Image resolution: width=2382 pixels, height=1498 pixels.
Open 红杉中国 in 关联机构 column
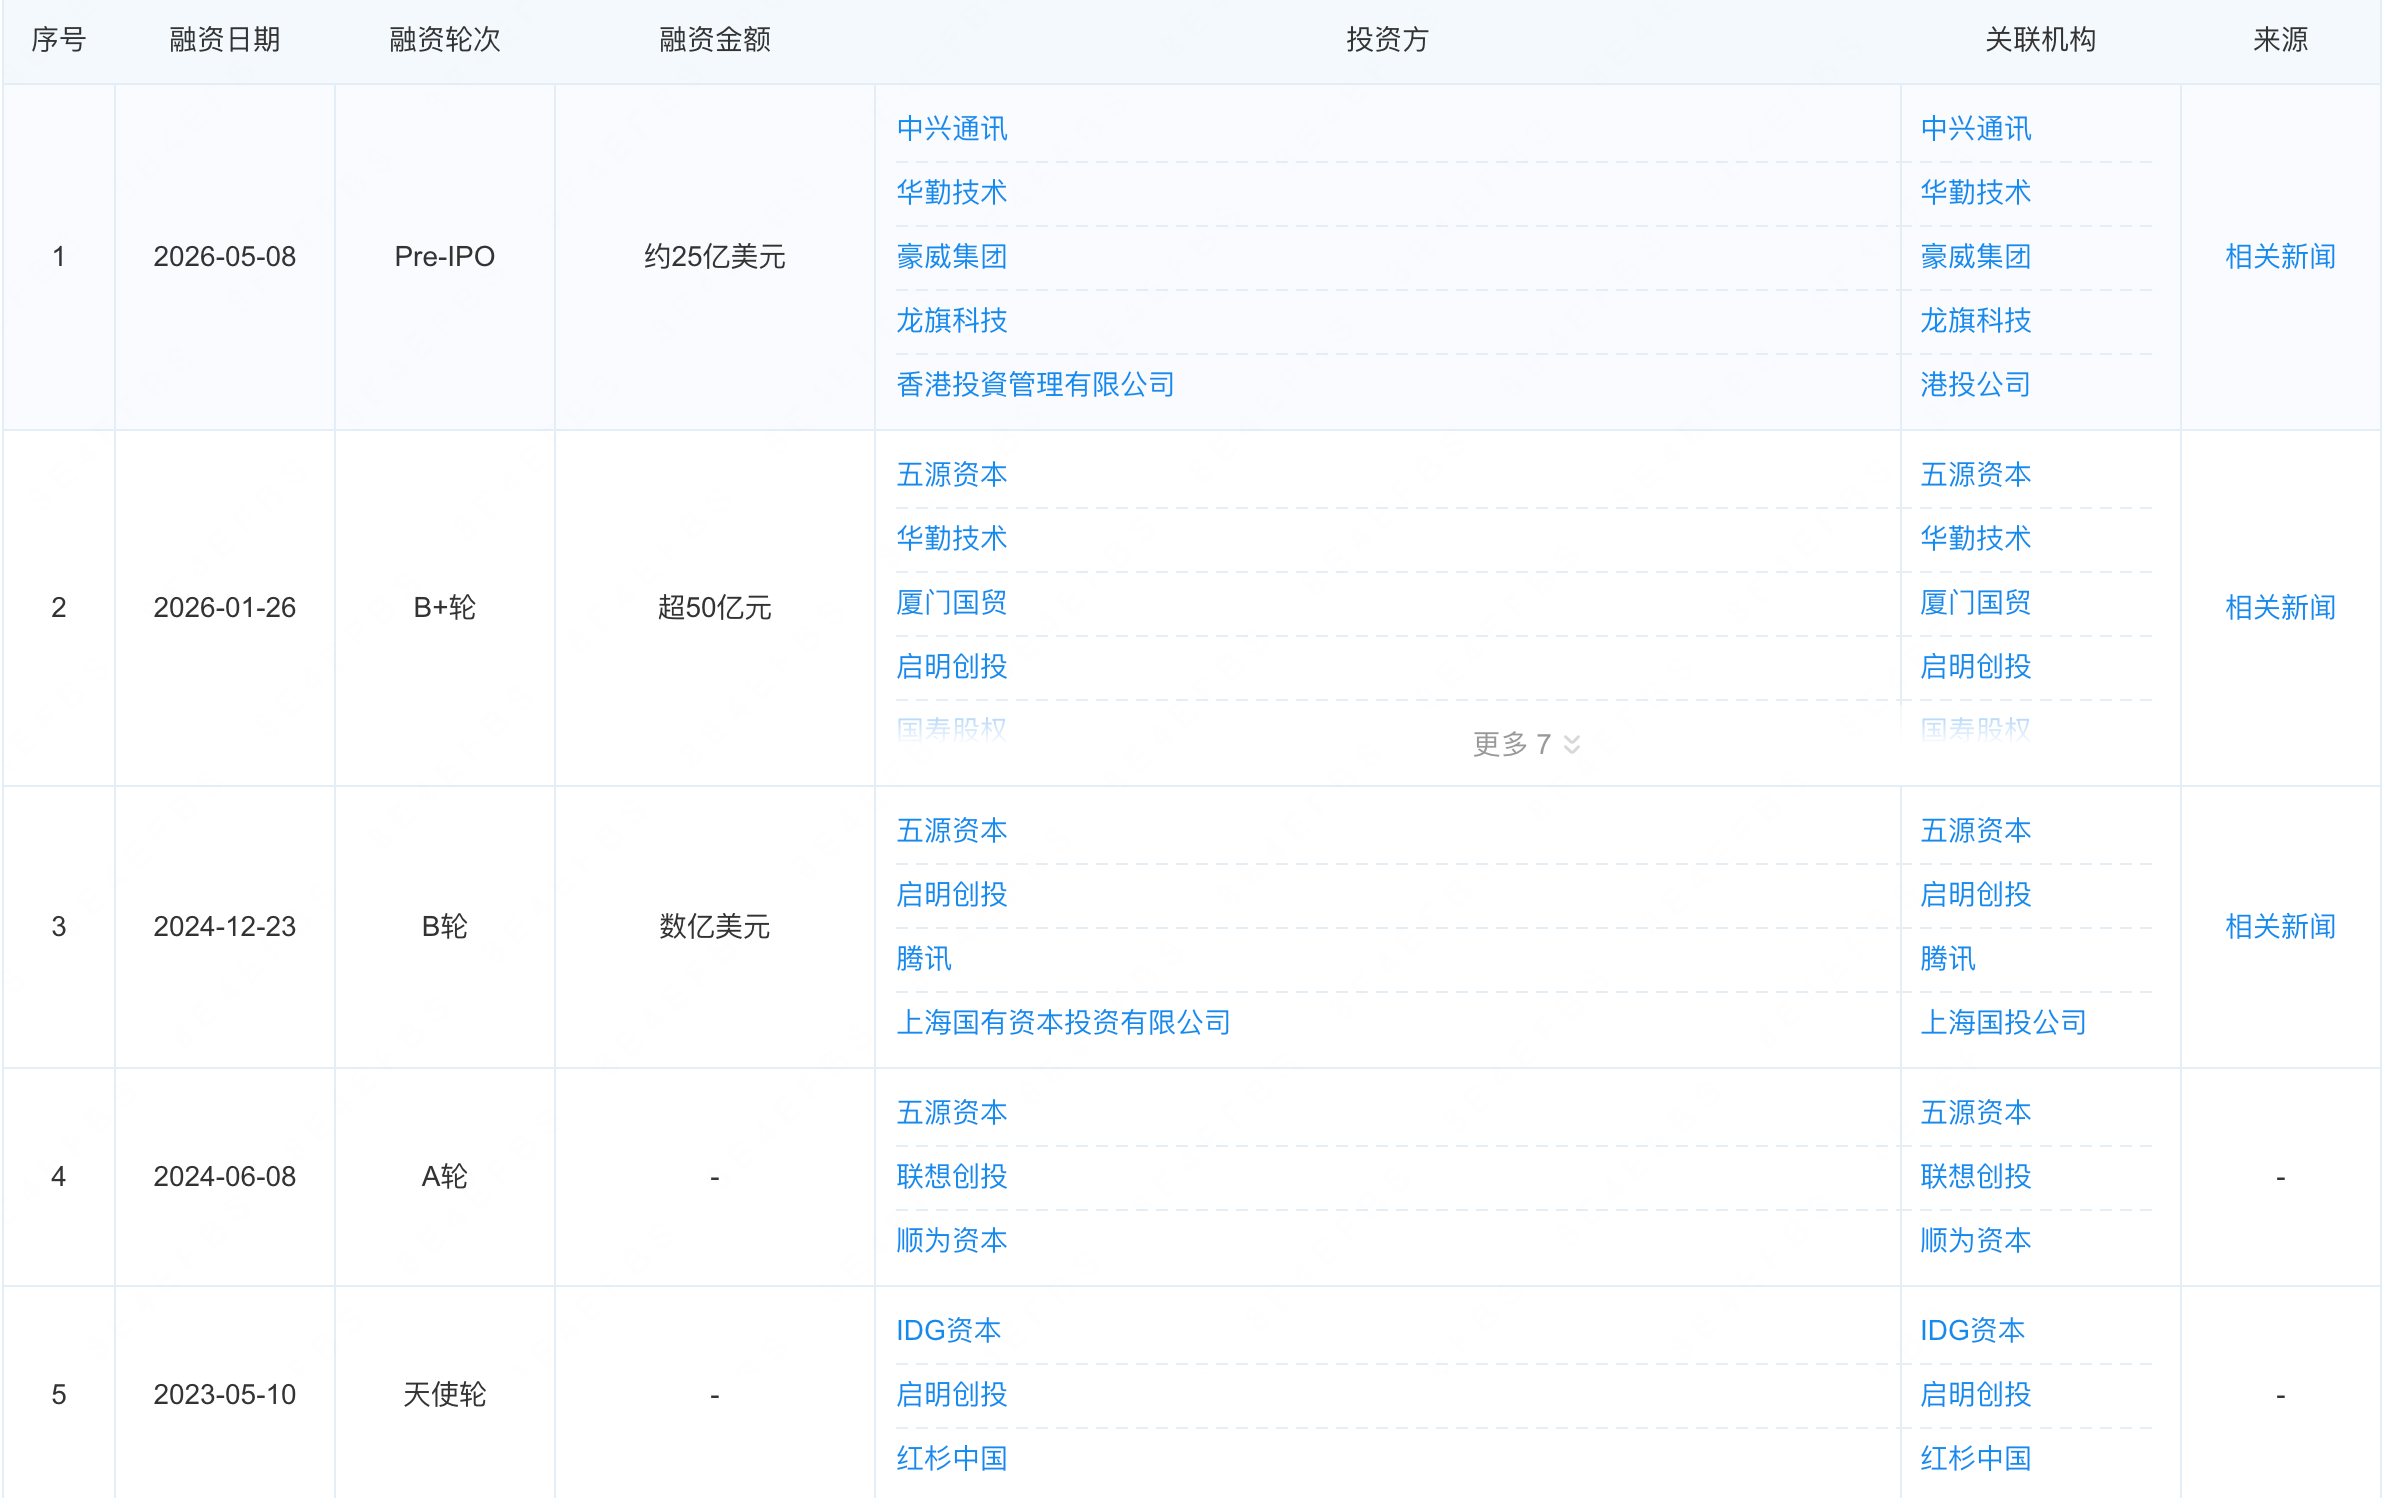click(1976, 1459)
